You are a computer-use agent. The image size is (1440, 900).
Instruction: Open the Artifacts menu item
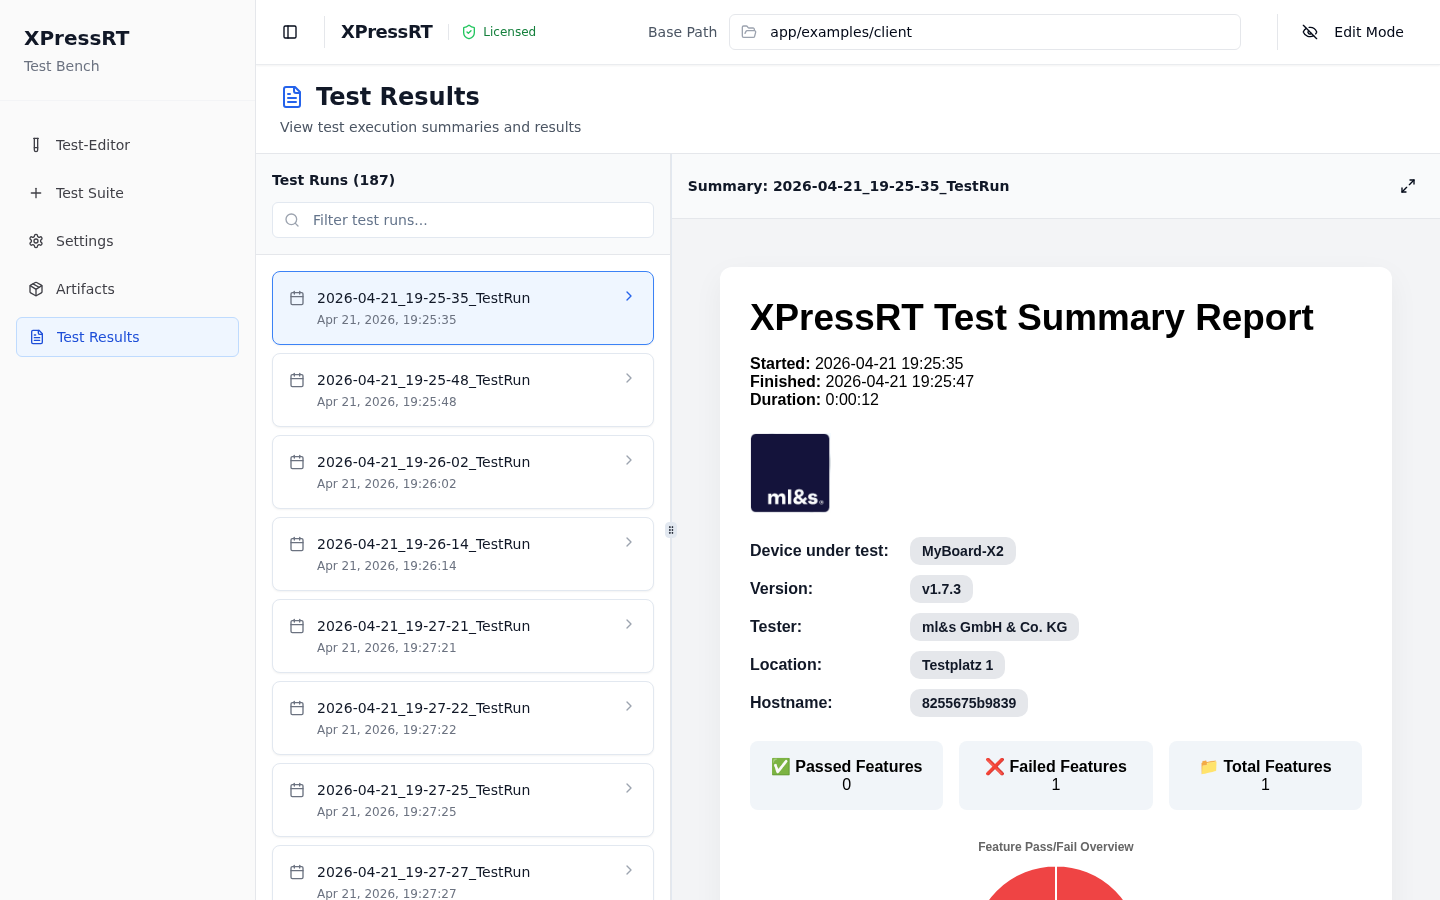pyautogui.click(x=127, y=289)
